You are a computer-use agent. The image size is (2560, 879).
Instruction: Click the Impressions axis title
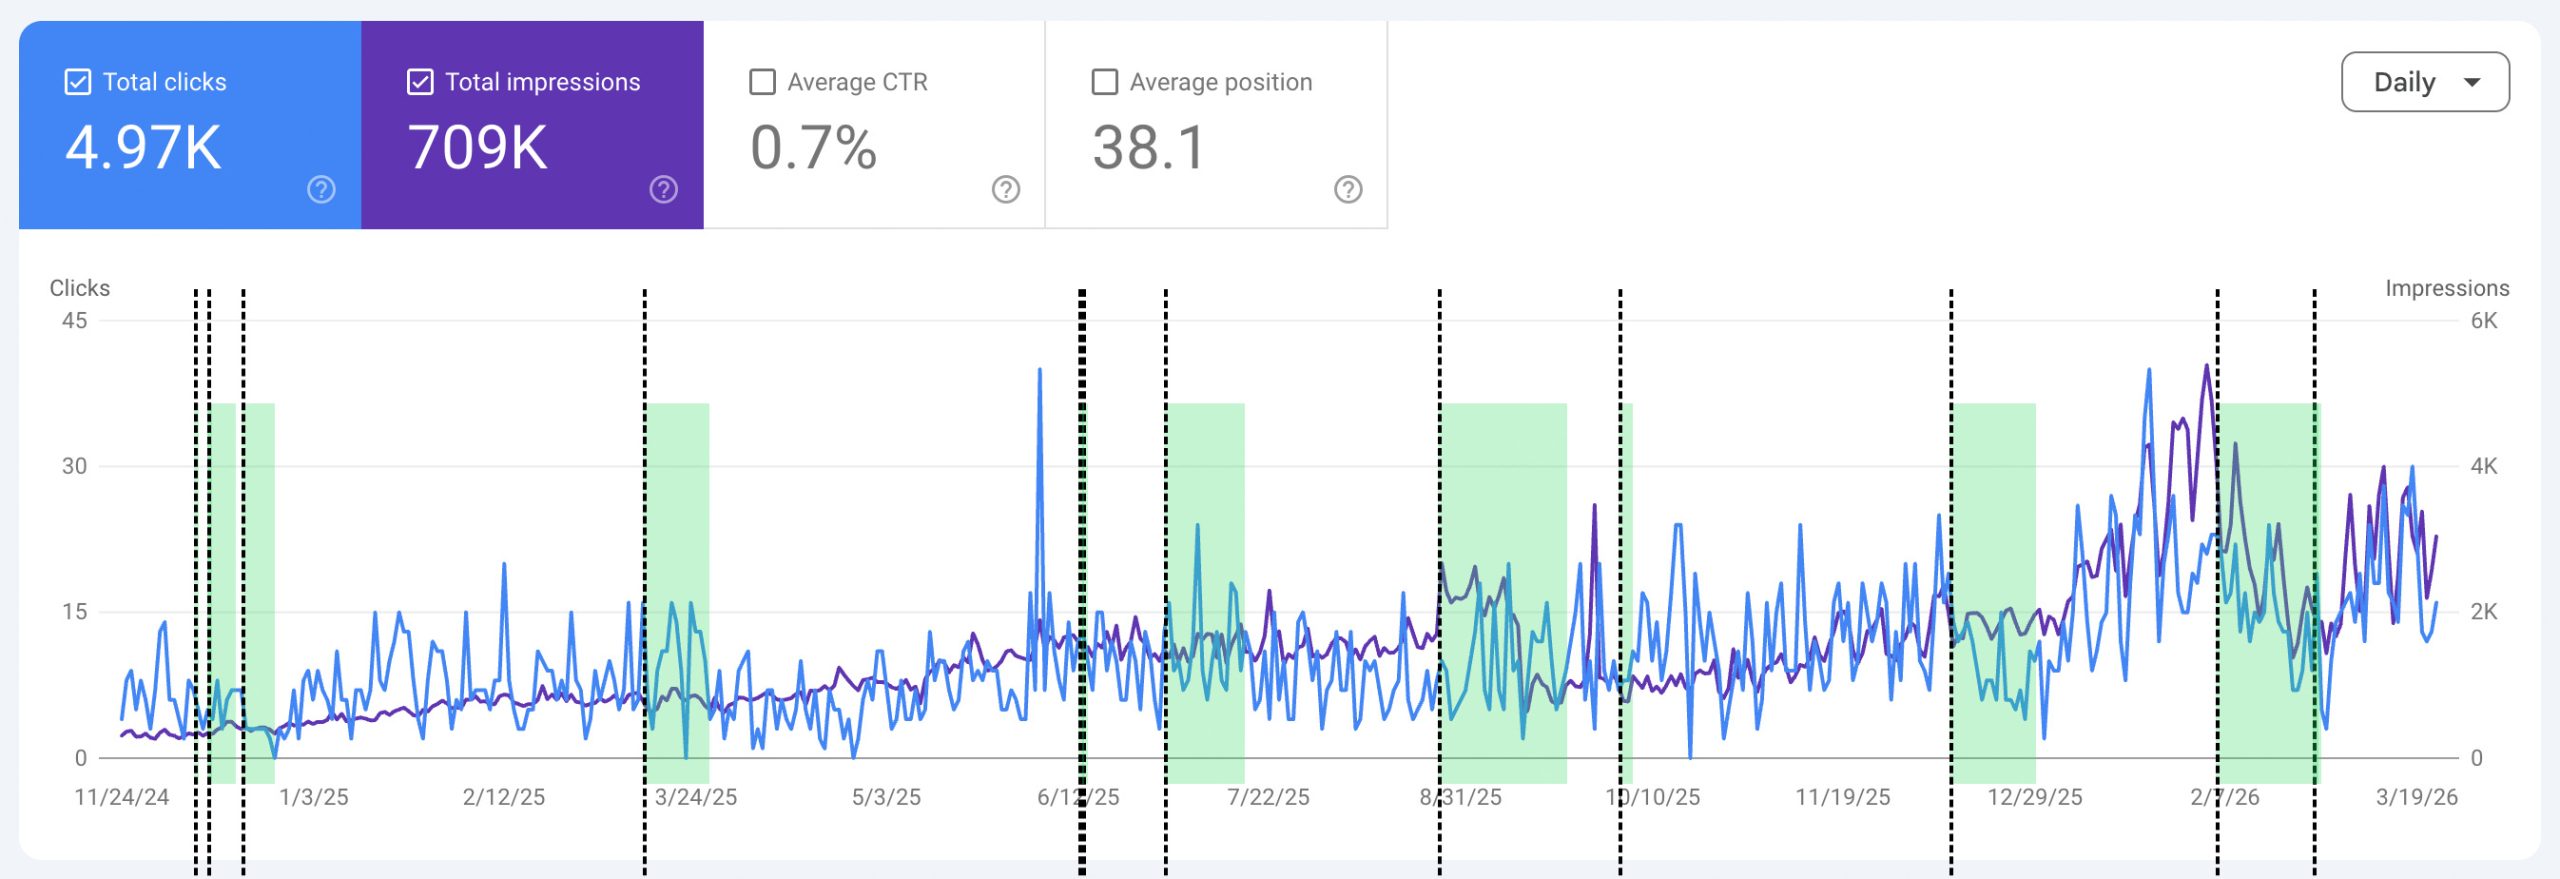coord(2447,288)
